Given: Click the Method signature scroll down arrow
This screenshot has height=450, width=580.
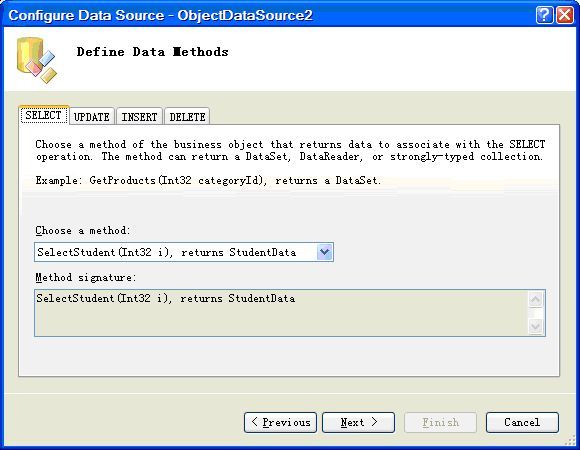Looking at the screenshot, I should (536, 326).
